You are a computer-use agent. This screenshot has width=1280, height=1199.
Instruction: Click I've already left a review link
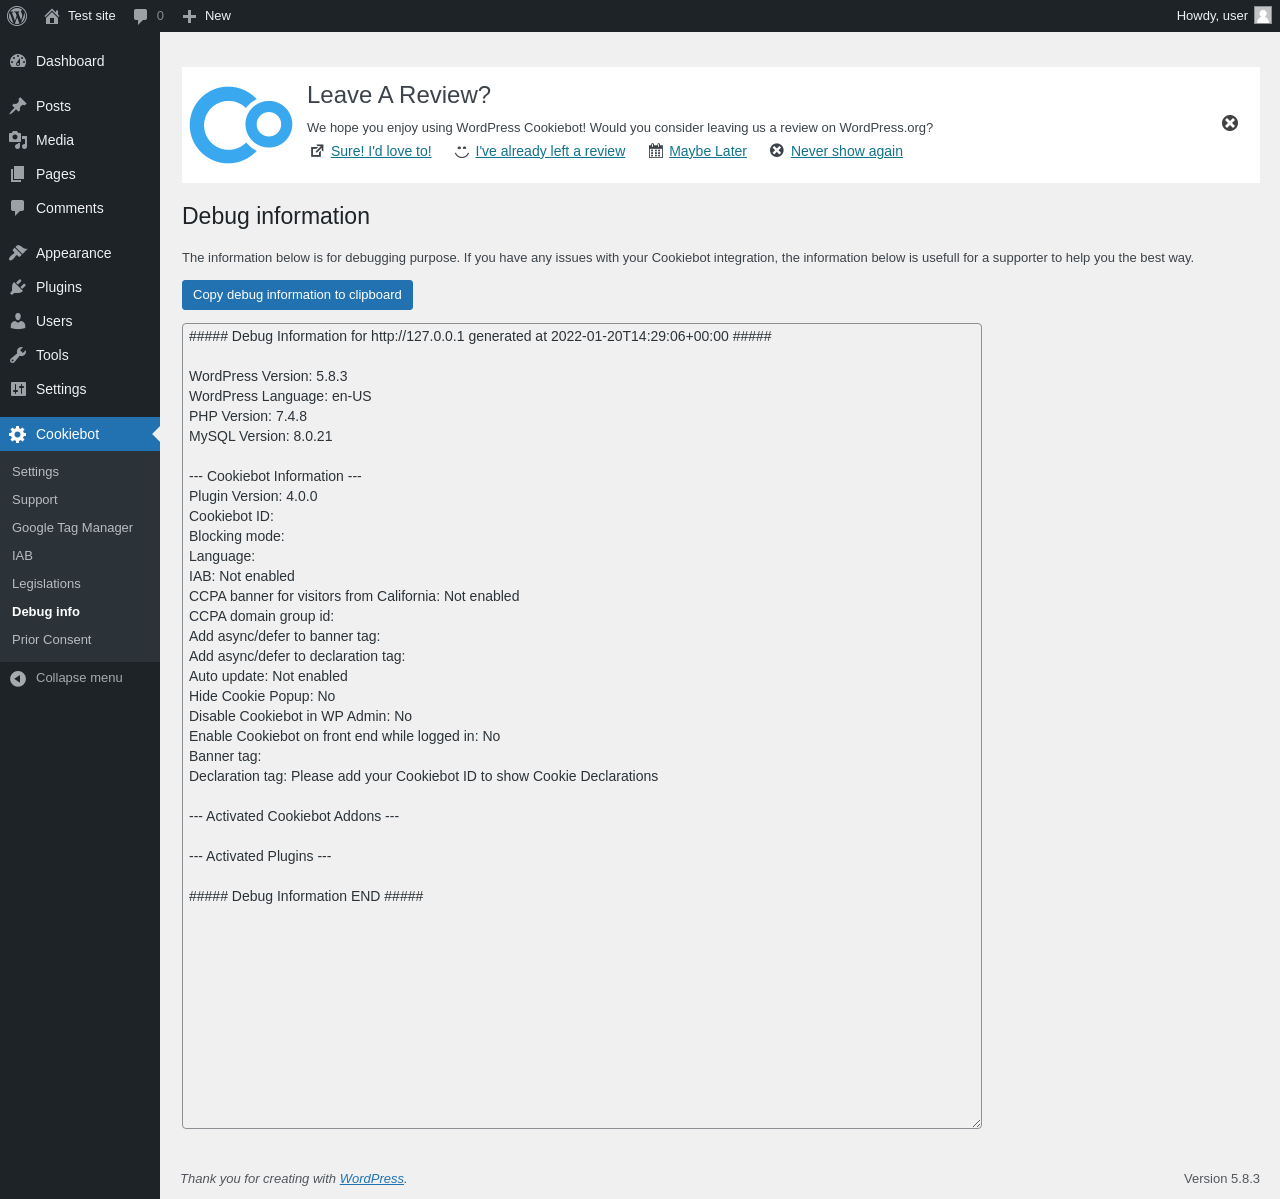coord(550,151)
